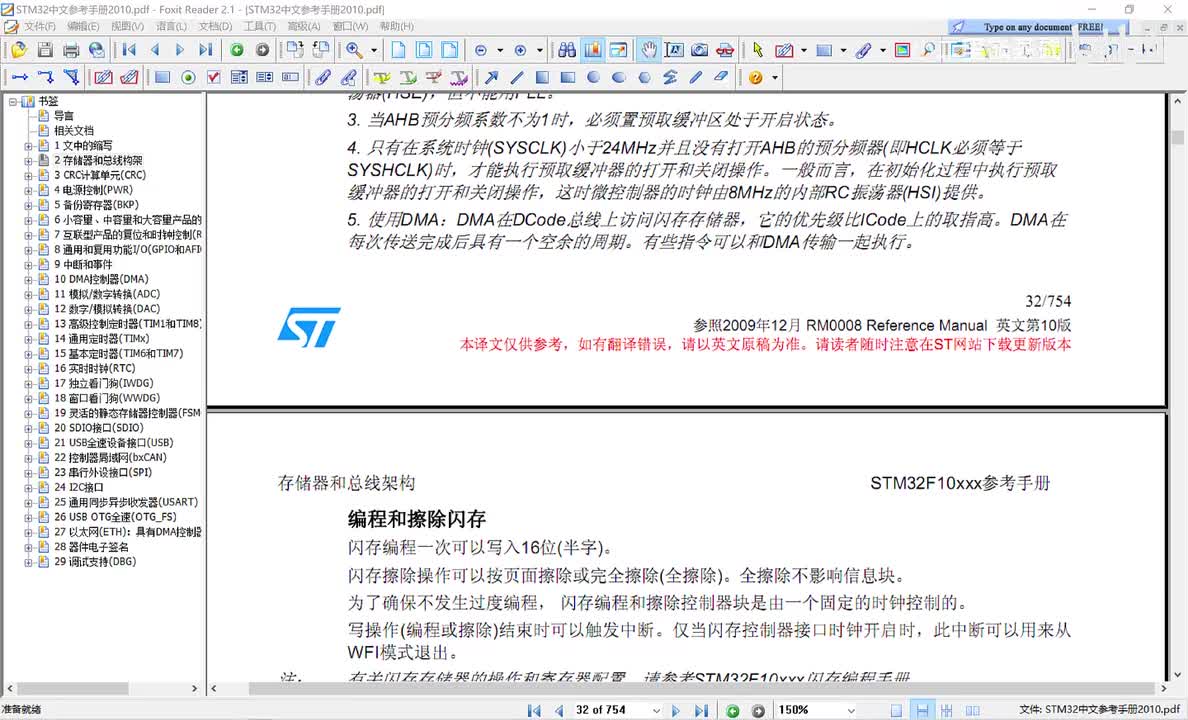The image size is (1188, 720).
Task: Click the zoom in plus circle icon
Action: coord(521,51)
